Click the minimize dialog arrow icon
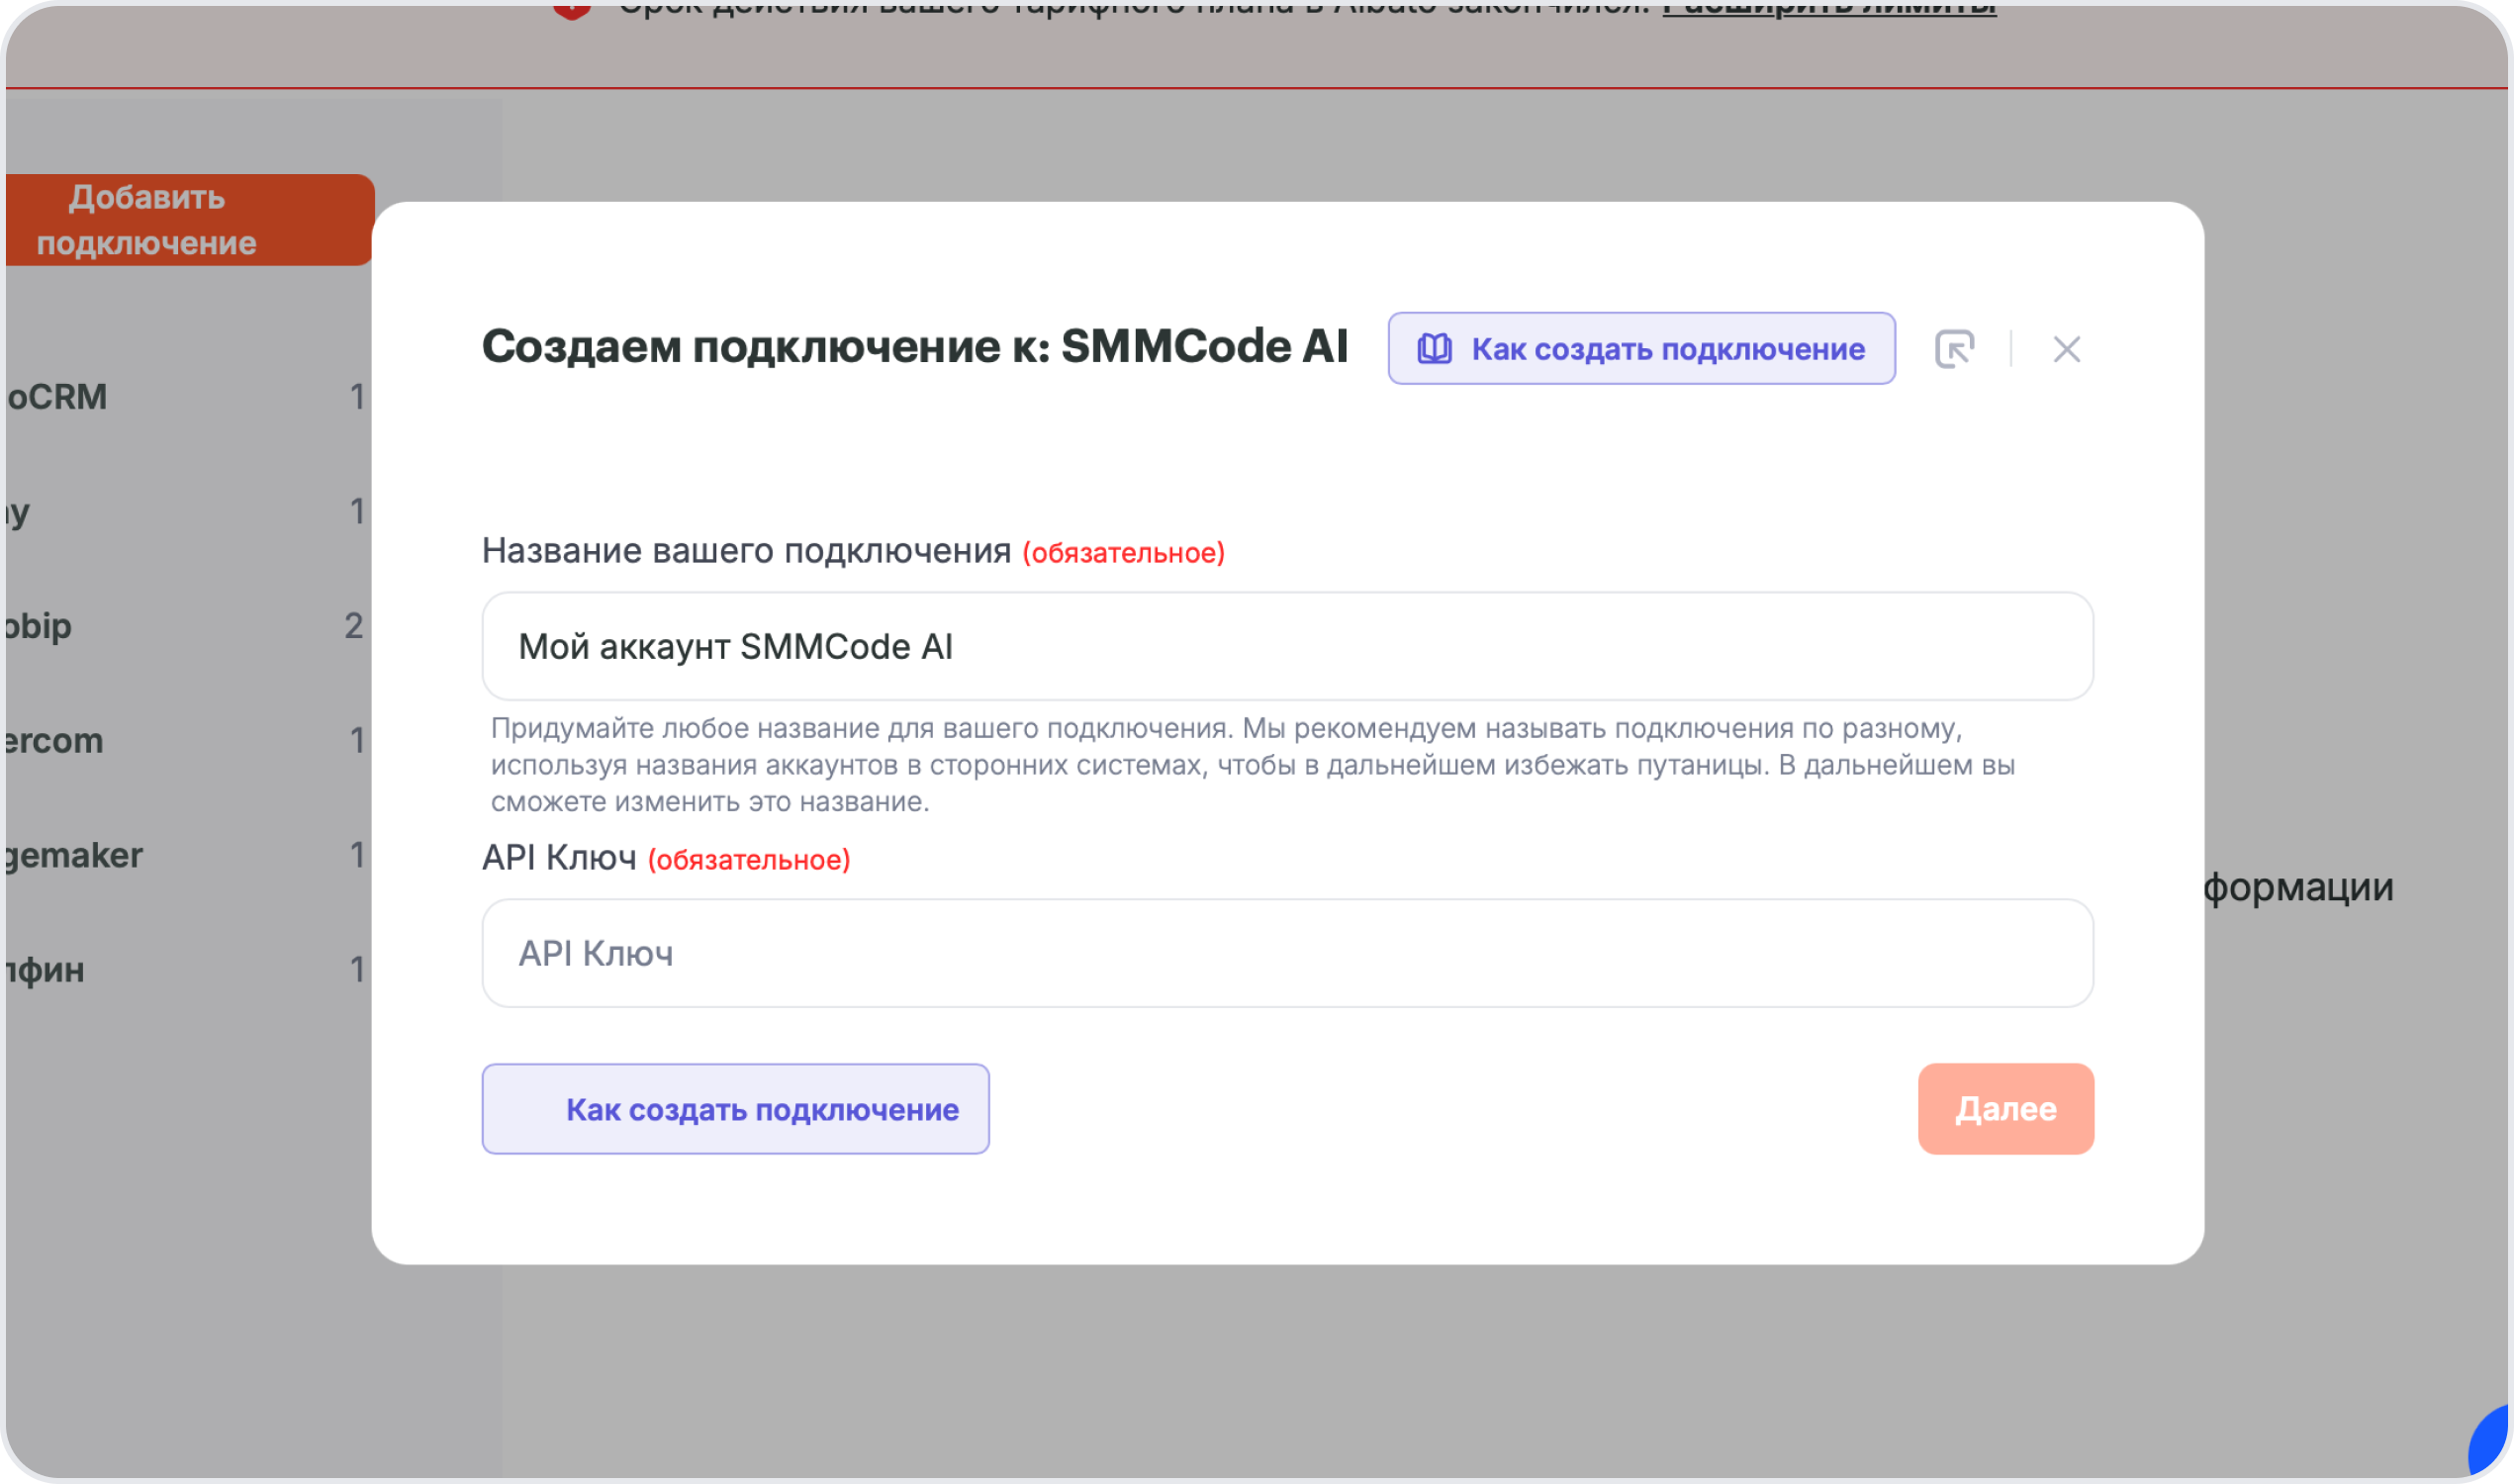Screen dimensions: 2514x1484 (x=1954, y=348)
